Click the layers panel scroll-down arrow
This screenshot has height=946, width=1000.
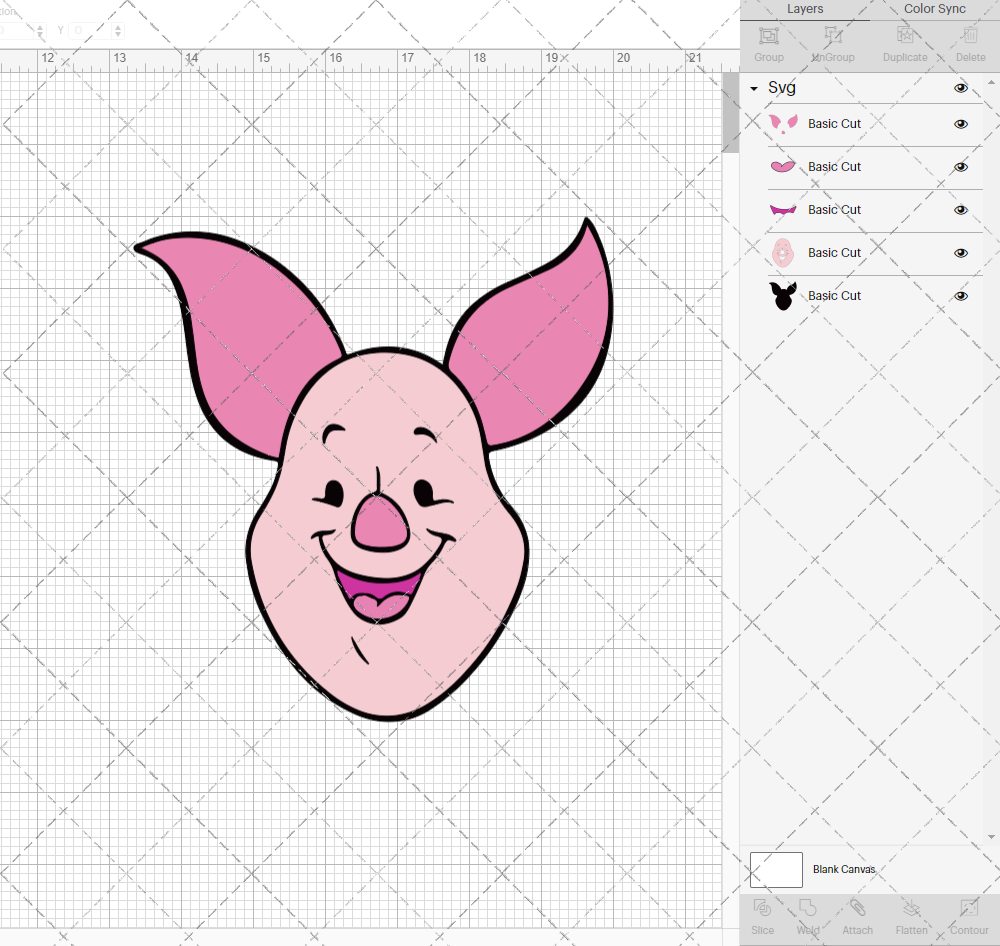[x=990, y=837]
